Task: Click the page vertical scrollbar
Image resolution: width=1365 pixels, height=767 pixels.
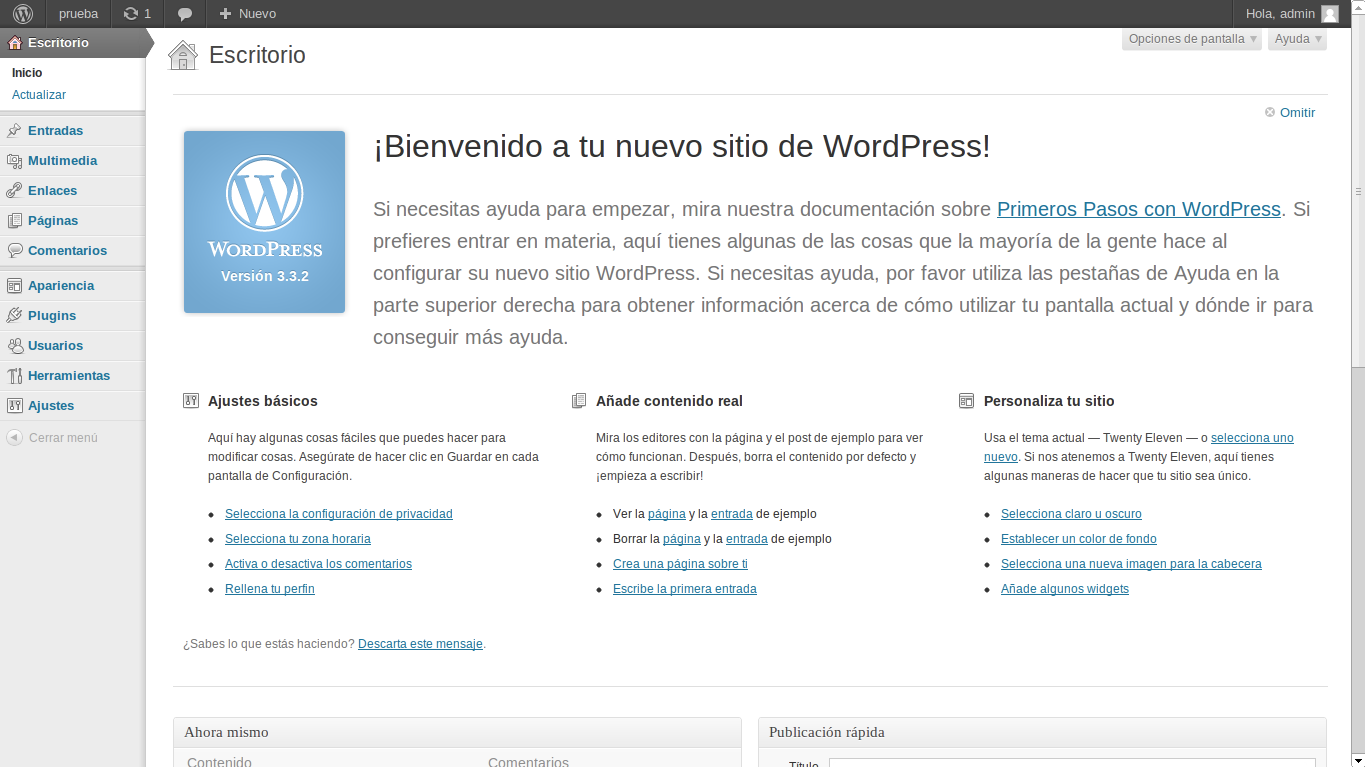Action: (1358, 190)
